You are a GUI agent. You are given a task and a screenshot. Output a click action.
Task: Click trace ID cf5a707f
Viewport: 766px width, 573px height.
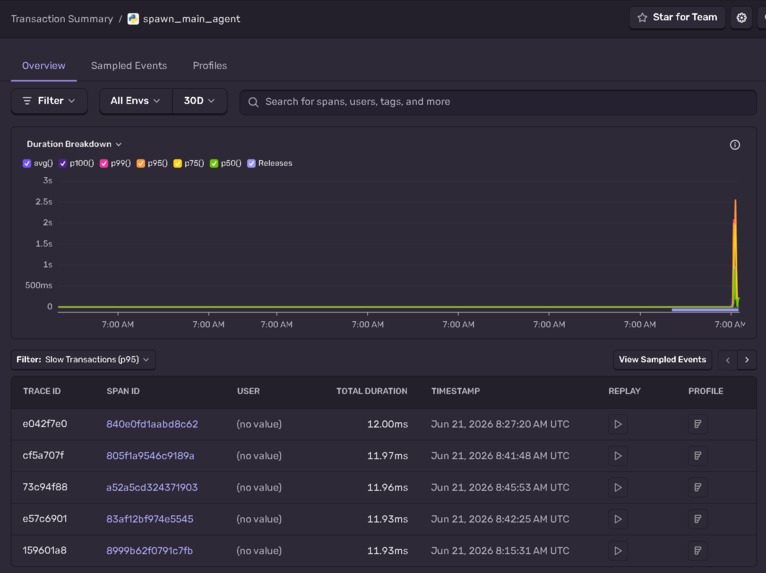pos(43,456)
